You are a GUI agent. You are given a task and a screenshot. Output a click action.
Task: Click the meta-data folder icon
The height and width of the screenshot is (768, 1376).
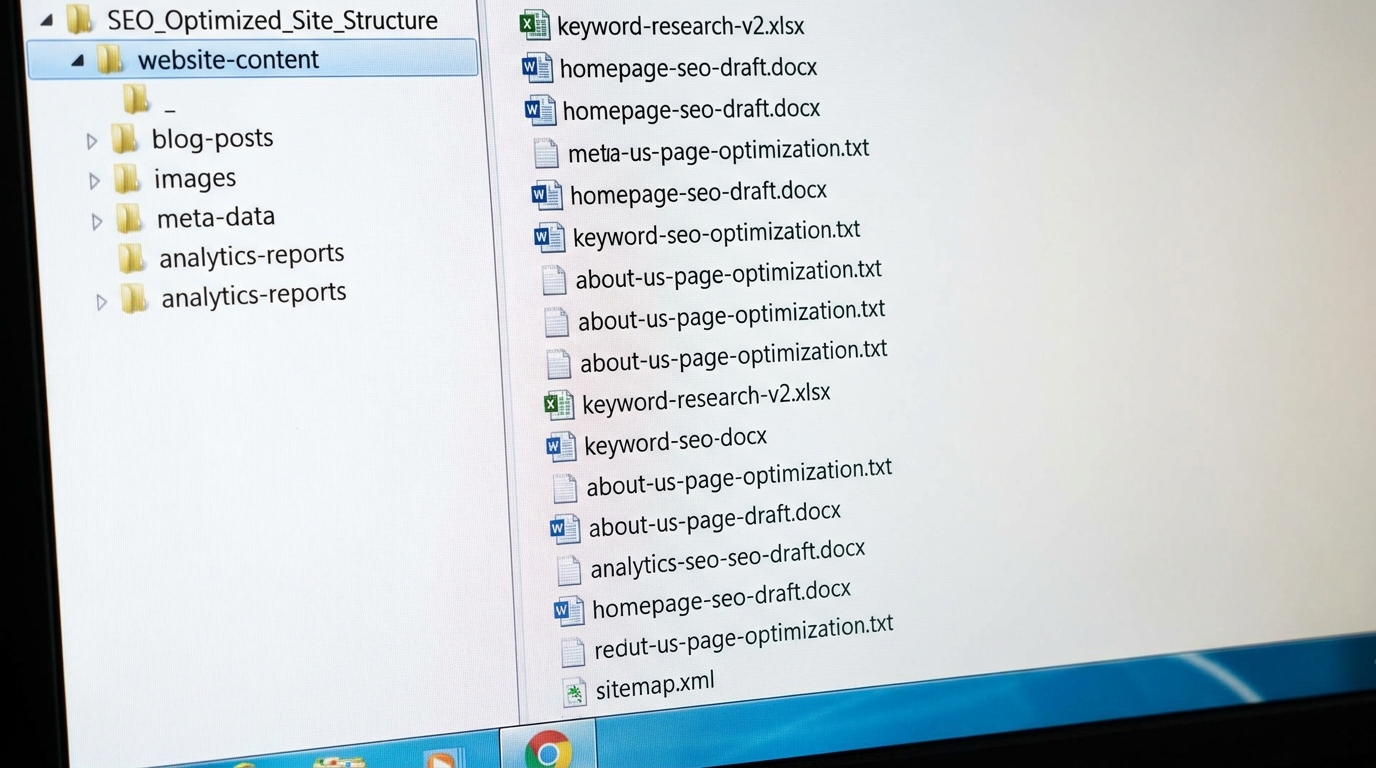(x=129, y=218)
